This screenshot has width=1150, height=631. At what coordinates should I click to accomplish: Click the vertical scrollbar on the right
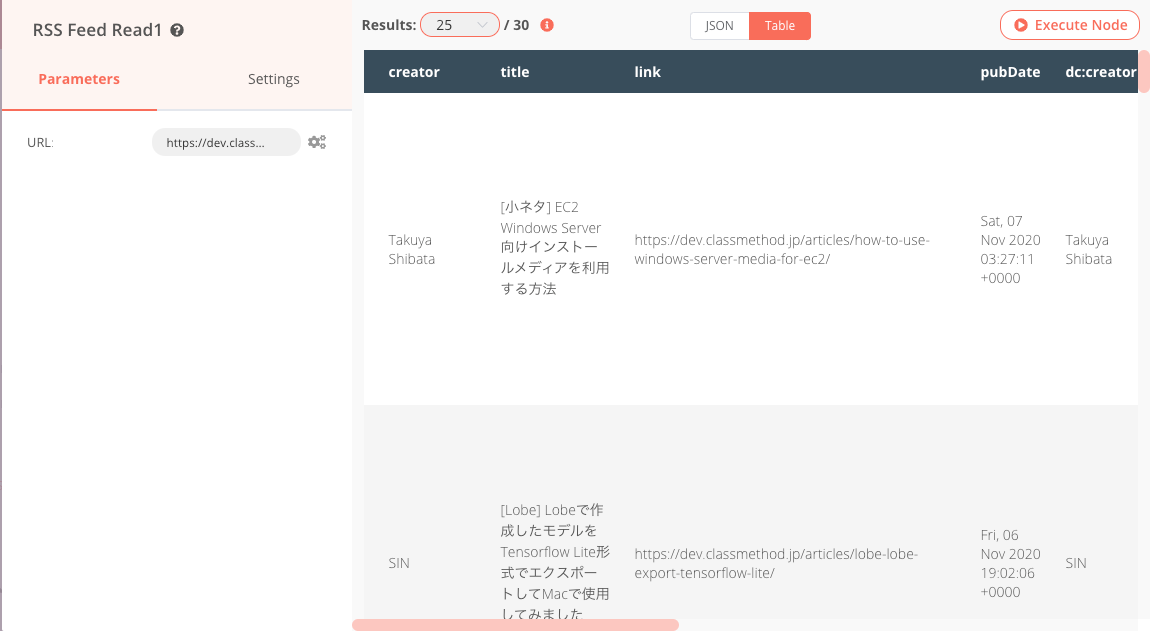point(1144,71)
